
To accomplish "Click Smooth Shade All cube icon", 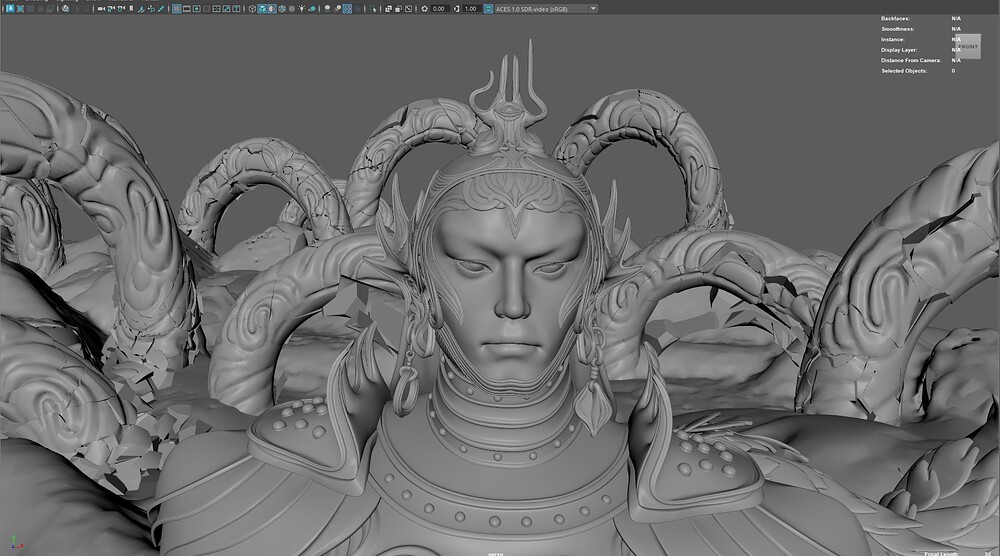I will point(263,8).
